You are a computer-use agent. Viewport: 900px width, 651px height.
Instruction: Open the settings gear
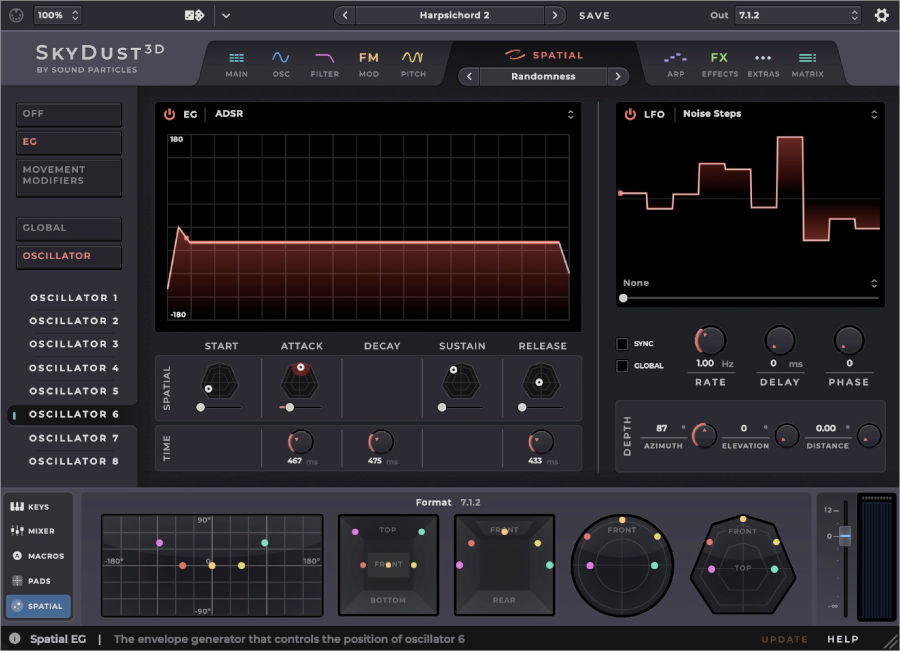880,15
